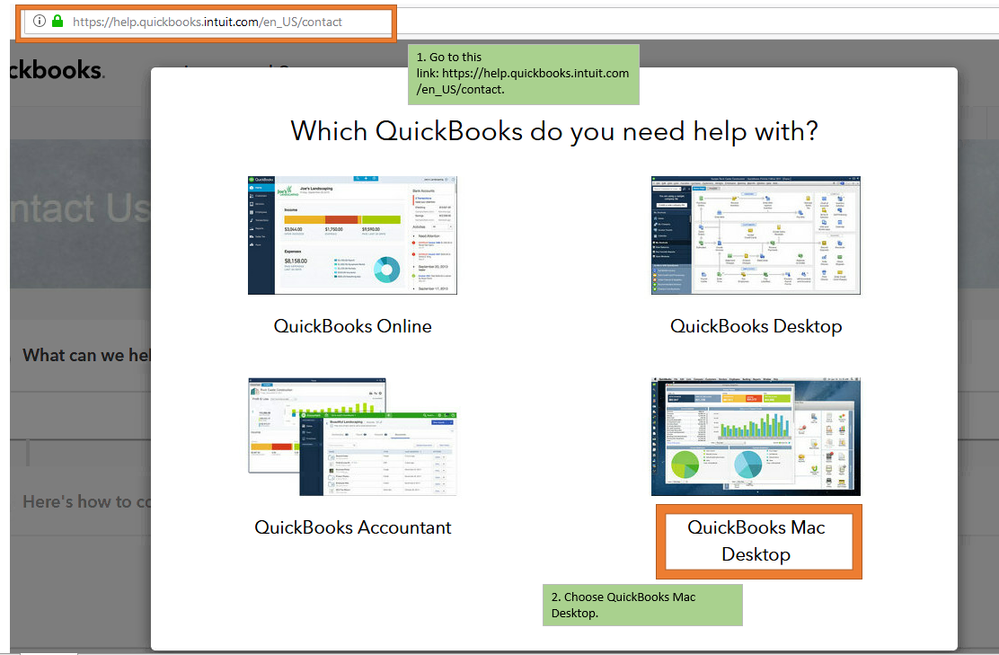Screen dimensions: 999x655
Task: Open the QuickBooks Mac Desktop screenshot thumbnail
Action: [756, 436]
